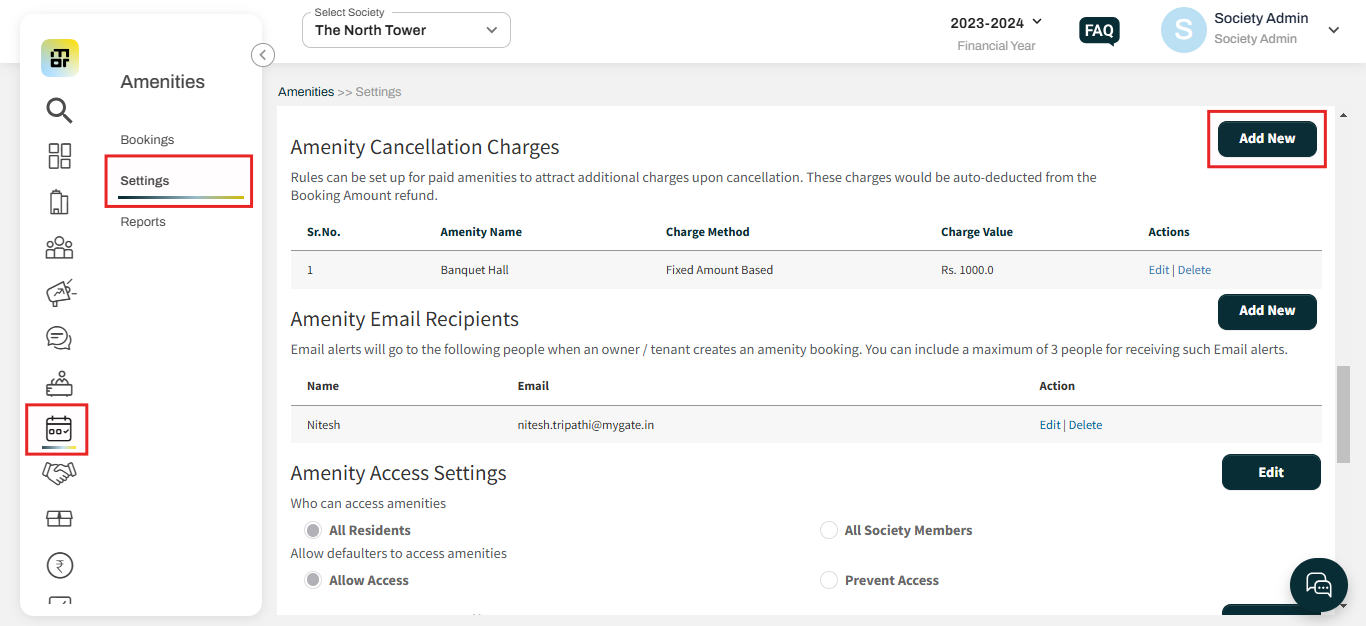Select the highlighted Amenities calendar icon
Viewport: 1366px width, 626px height.
click(x=57, y=429)
